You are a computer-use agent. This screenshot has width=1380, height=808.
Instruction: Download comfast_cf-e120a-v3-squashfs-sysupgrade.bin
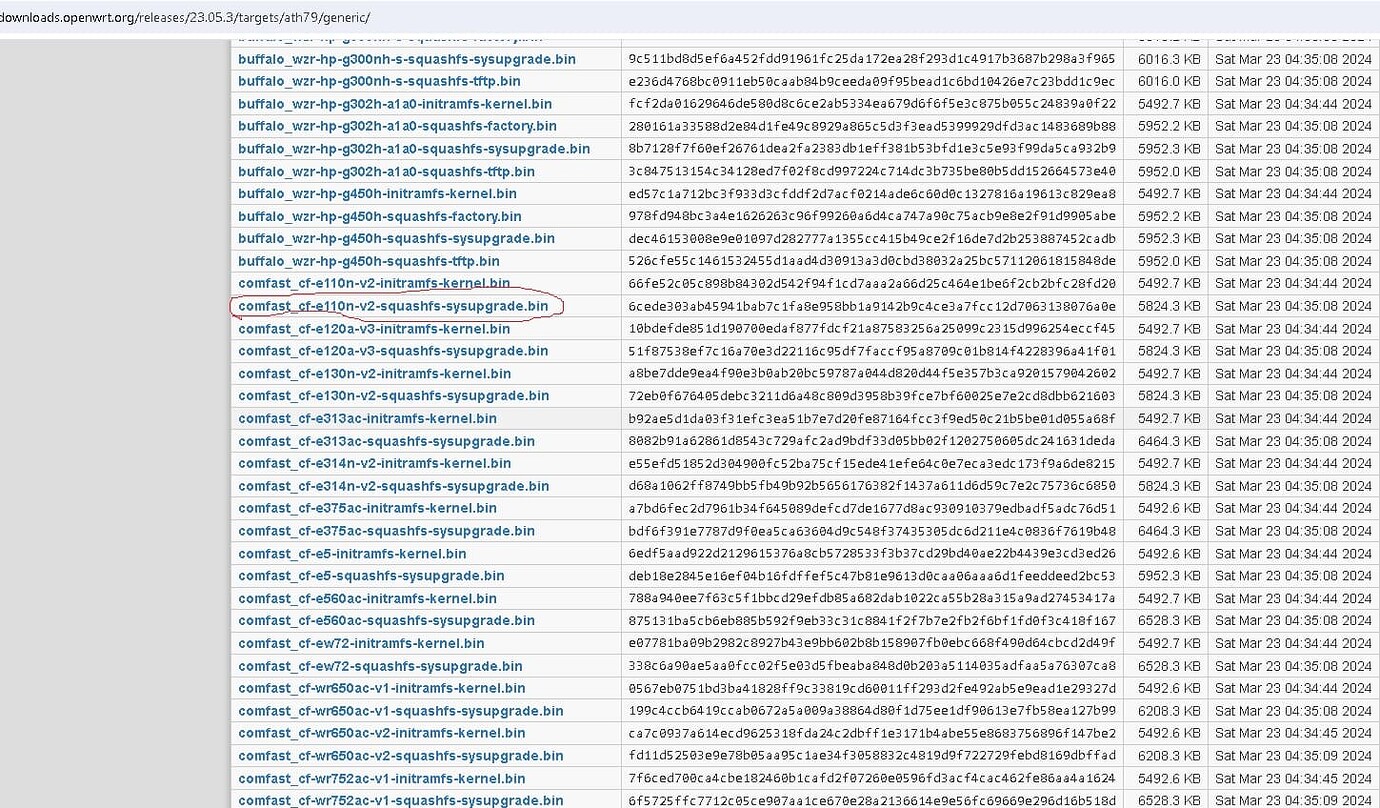393,351
